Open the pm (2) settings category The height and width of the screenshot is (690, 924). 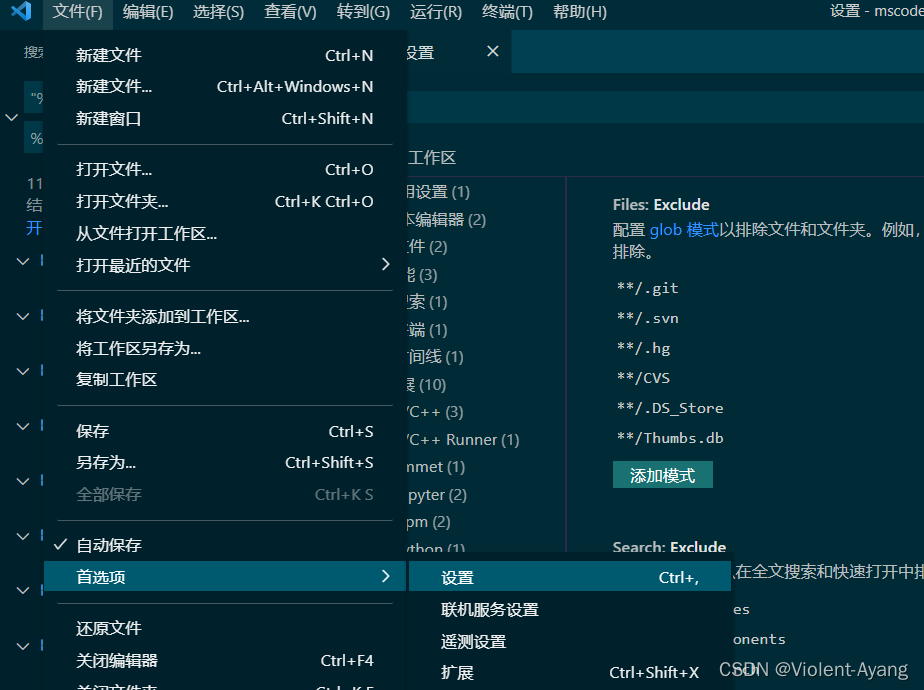(x=429, y=522)
